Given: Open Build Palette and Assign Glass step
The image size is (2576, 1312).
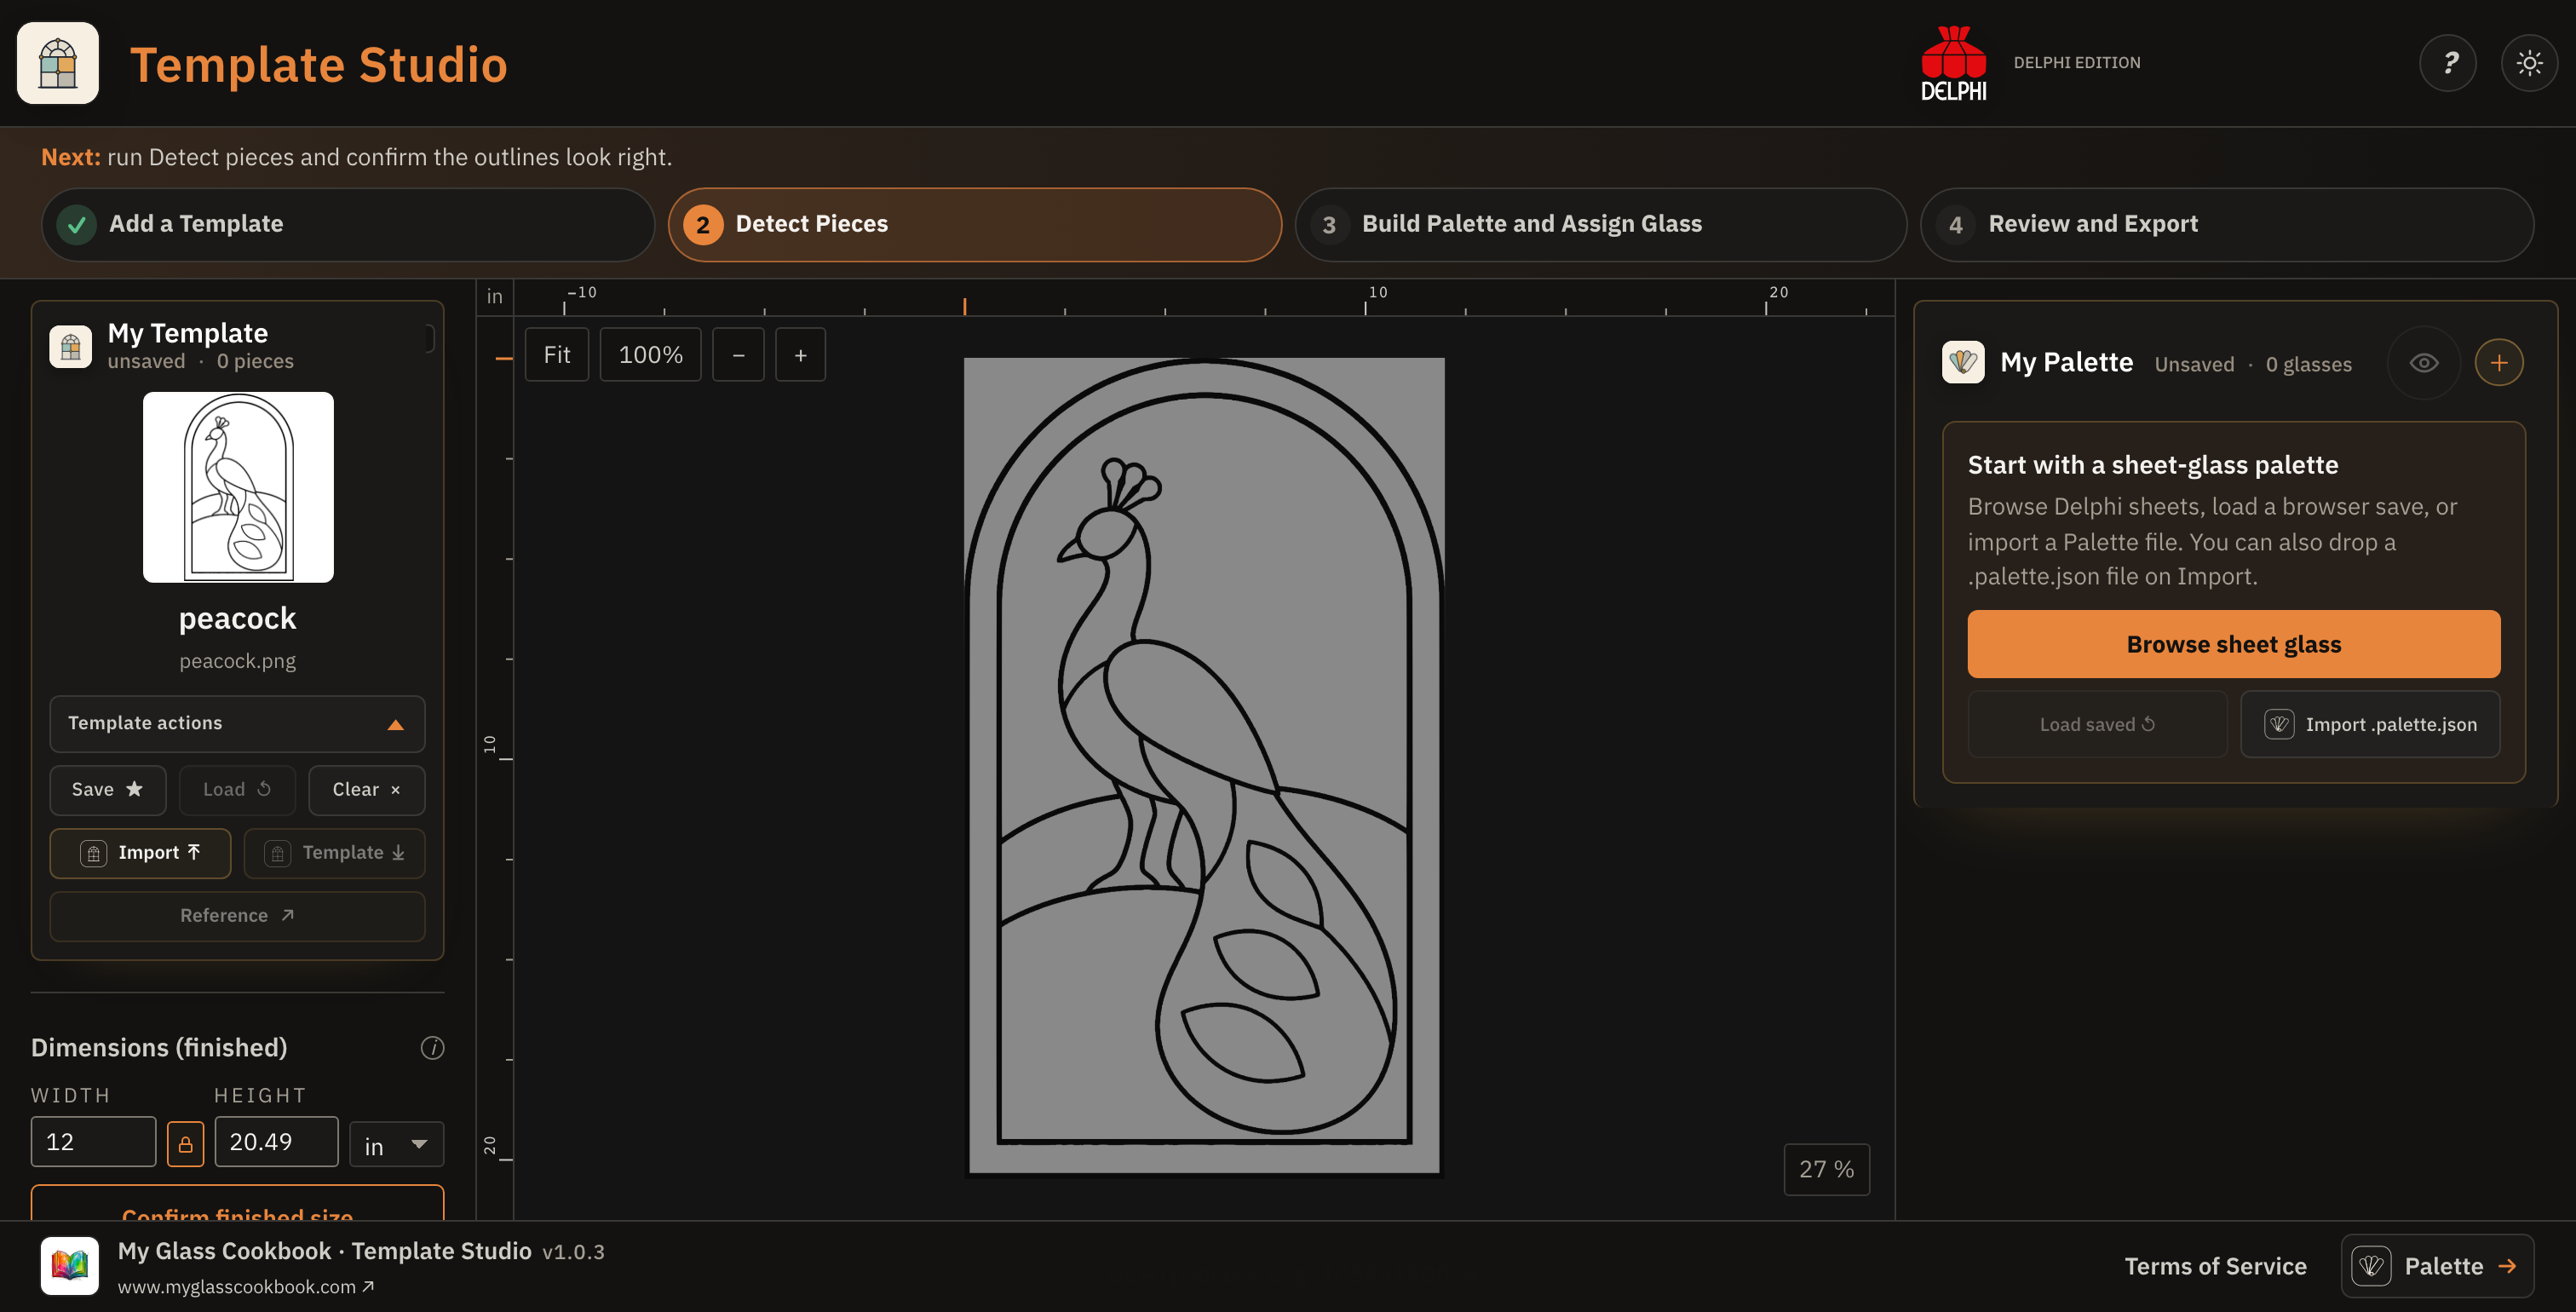Looking at the screenshot, I should pyautogui.click(x=1601, y=224).
